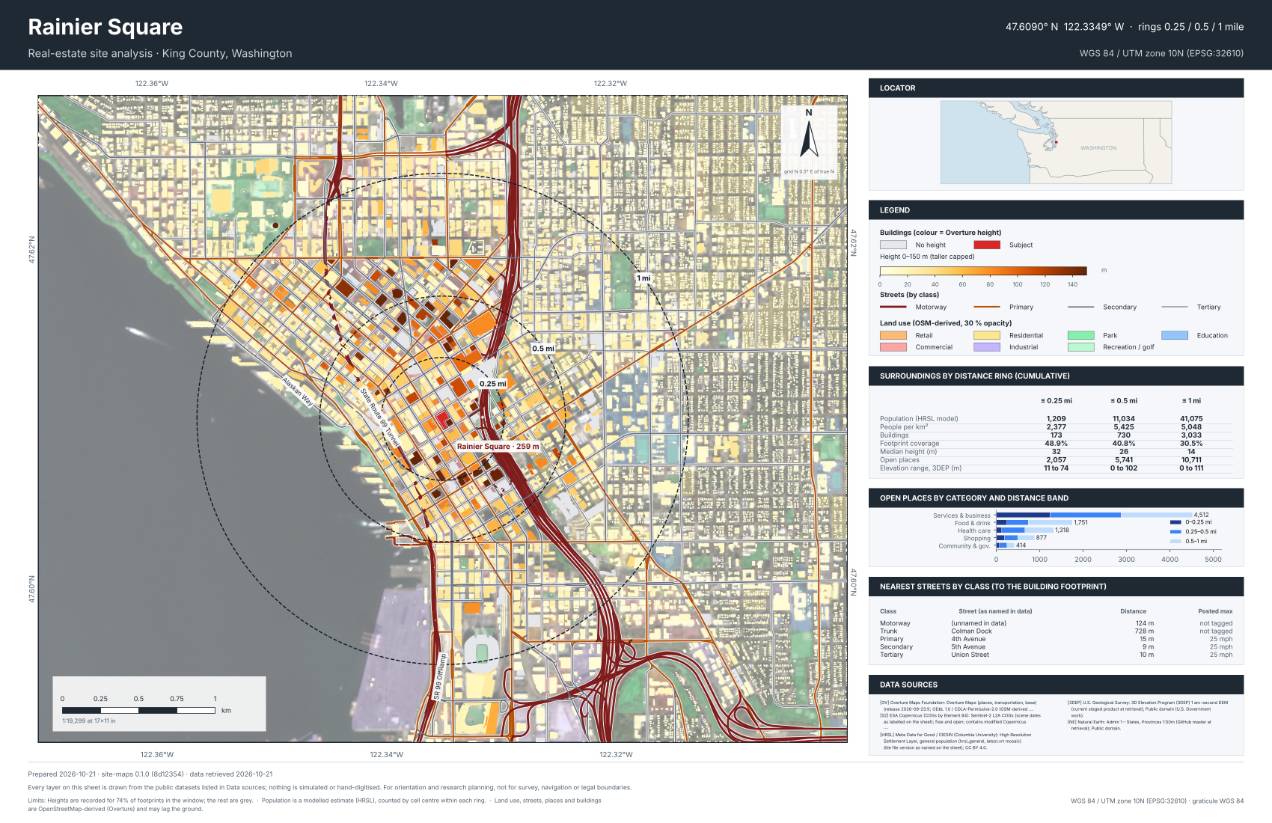Click the DATA SOURCES panel header
The height and width of the screenshot is (823, 1272).
[1056, 684]
